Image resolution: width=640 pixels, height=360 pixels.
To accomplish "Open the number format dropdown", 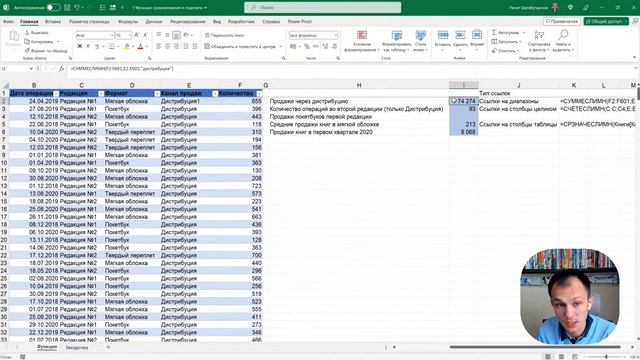I will [336, 36].
